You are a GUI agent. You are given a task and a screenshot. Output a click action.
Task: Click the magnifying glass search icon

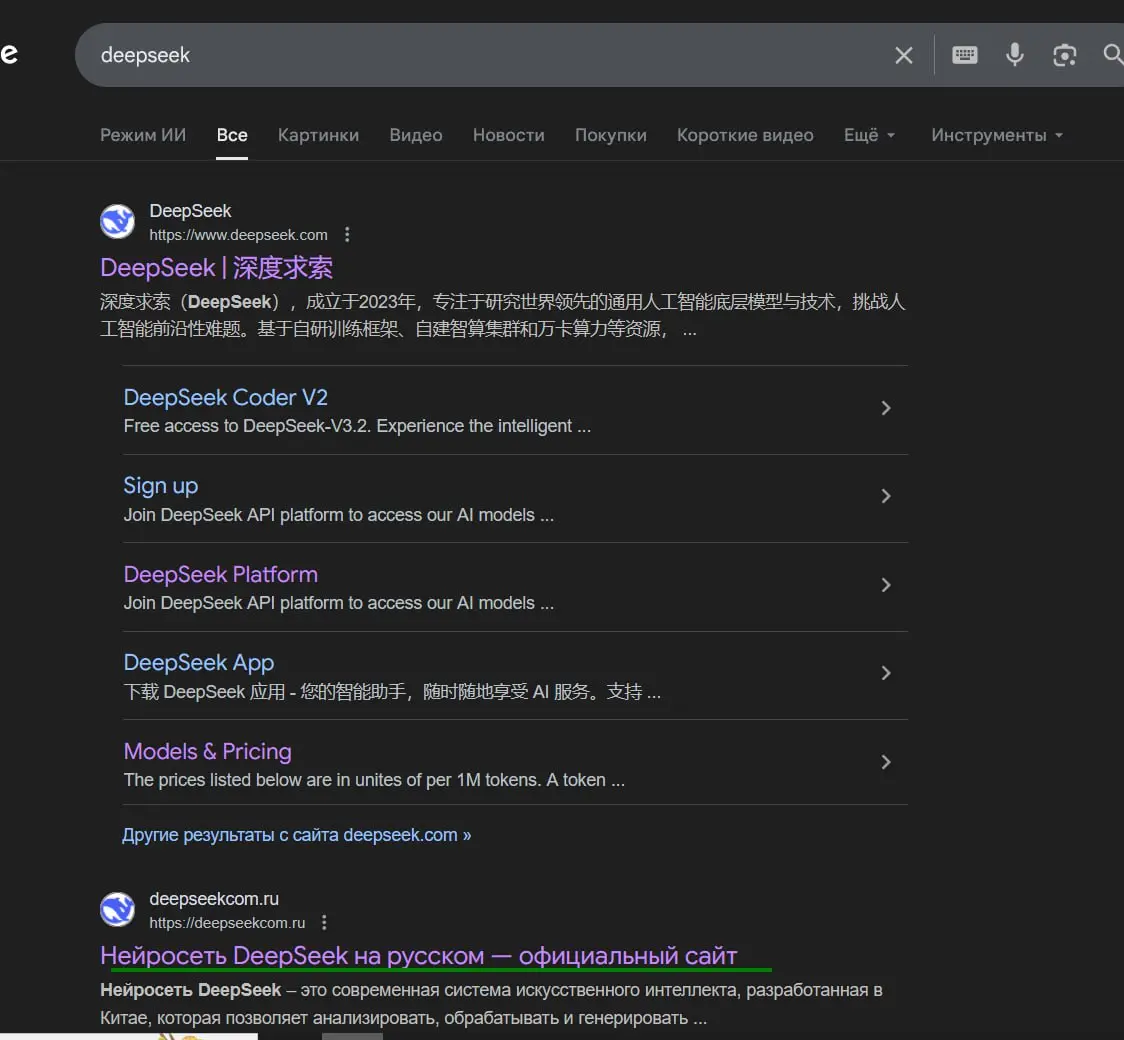1113,54
